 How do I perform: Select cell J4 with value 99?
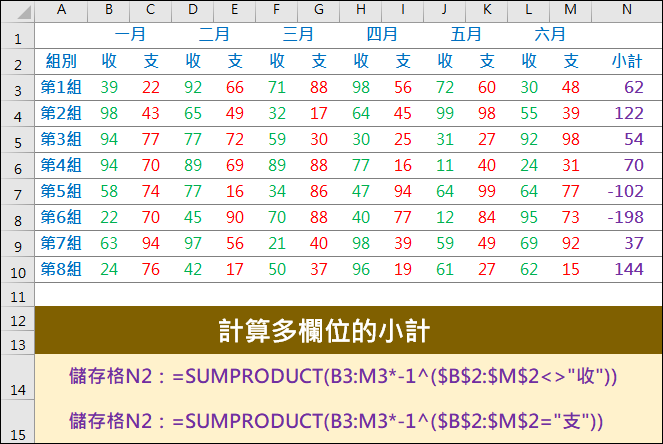tap(444, 114)
